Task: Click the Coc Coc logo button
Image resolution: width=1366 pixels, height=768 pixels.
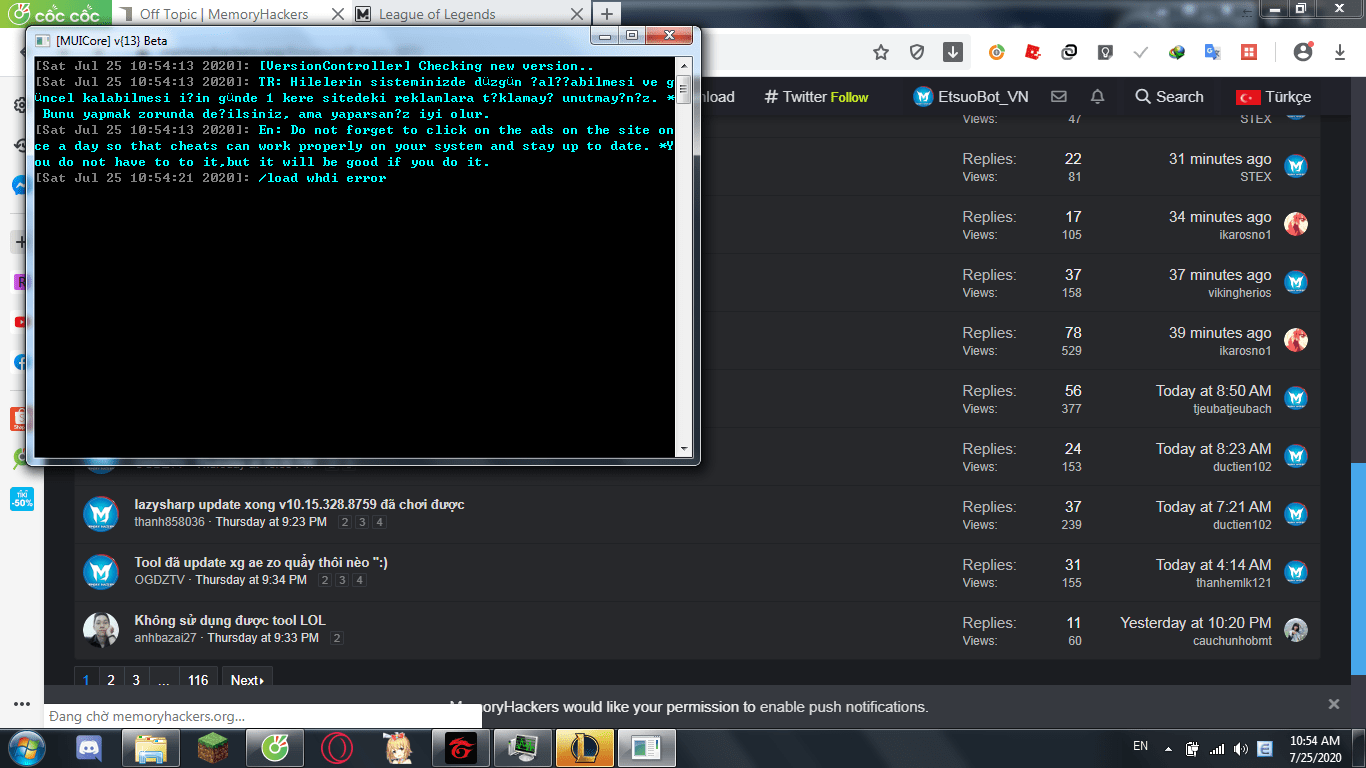Action: pyautogui.click(x=54, y=14)
